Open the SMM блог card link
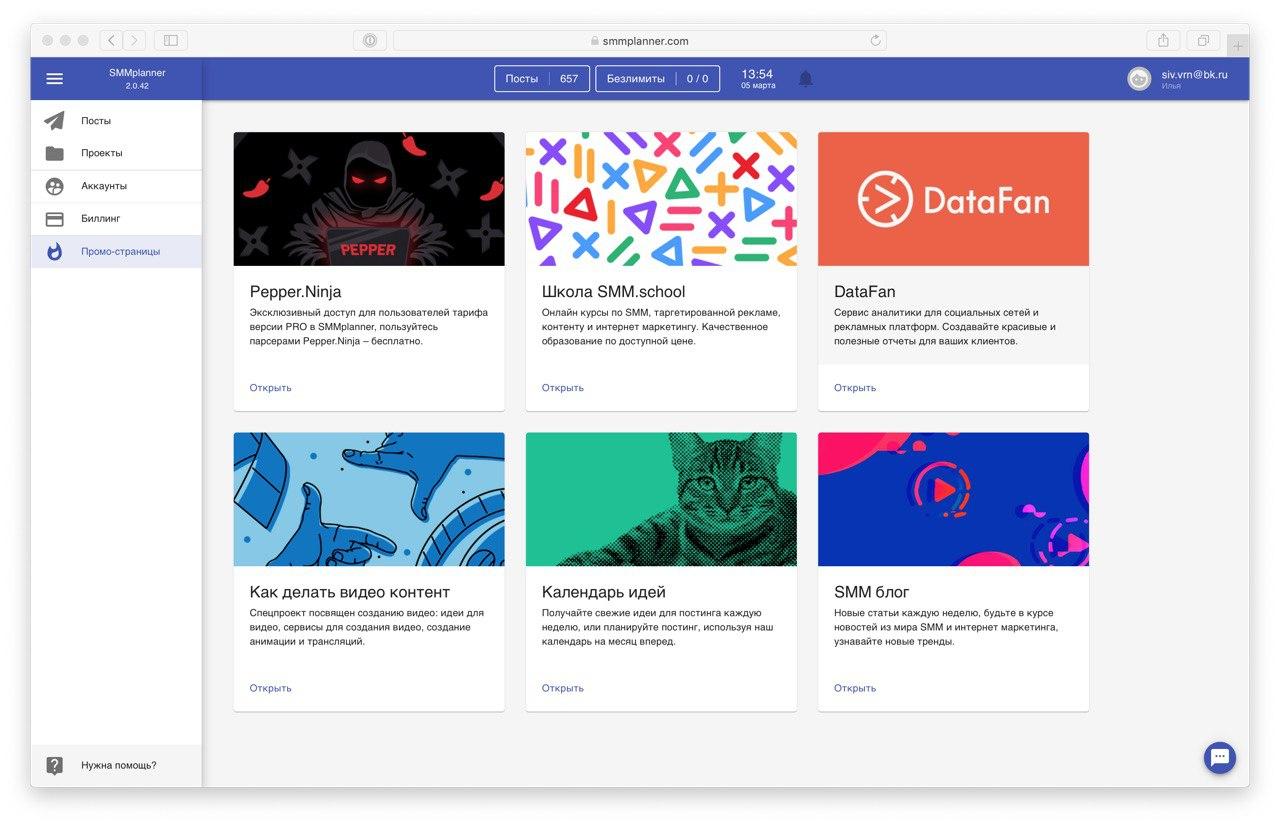This screenshot has height=825, width=1280. point(855,688)
